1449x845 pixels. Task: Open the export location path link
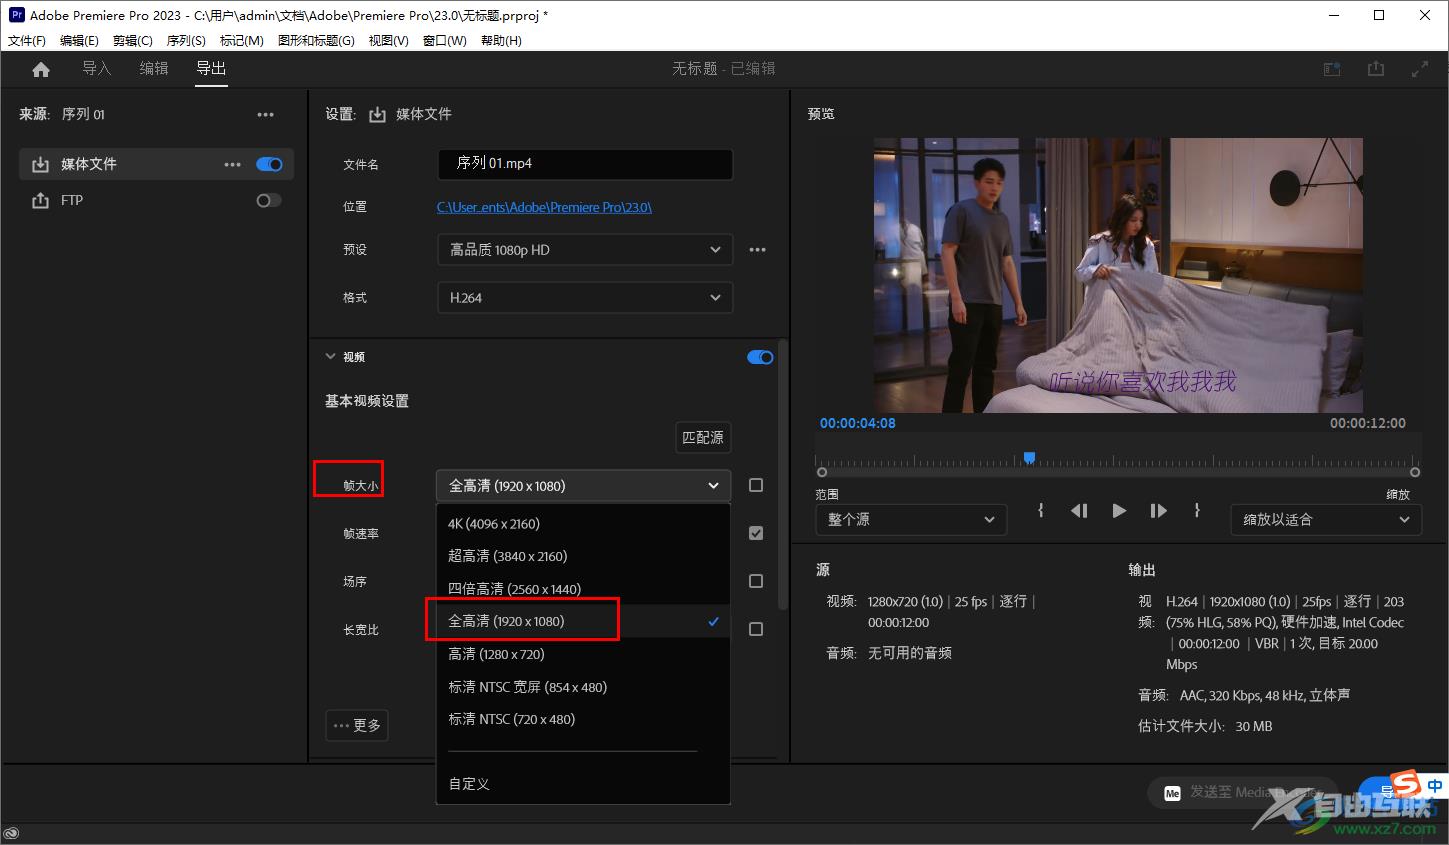pyautogui.click(x=544, y=207)
